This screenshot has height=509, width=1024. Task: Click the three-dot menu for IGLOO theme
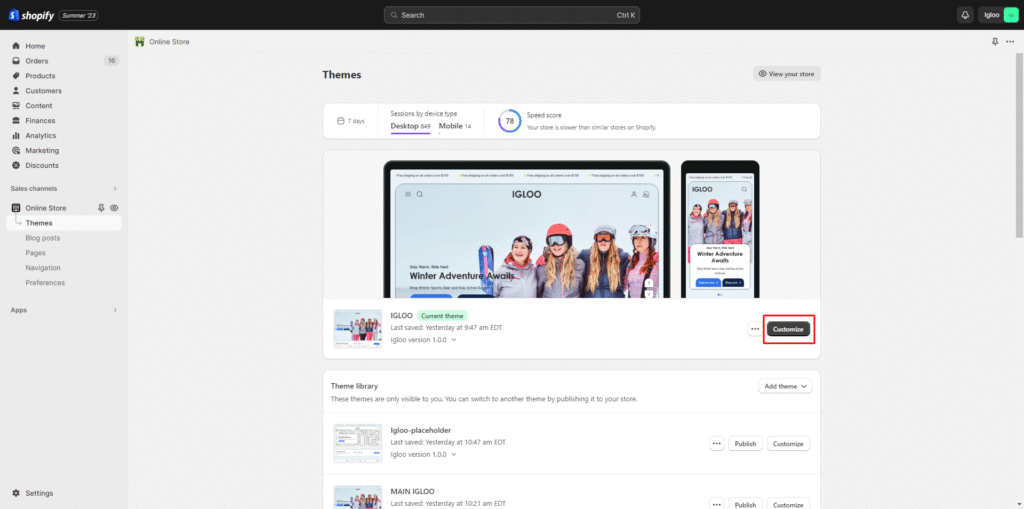754,329
